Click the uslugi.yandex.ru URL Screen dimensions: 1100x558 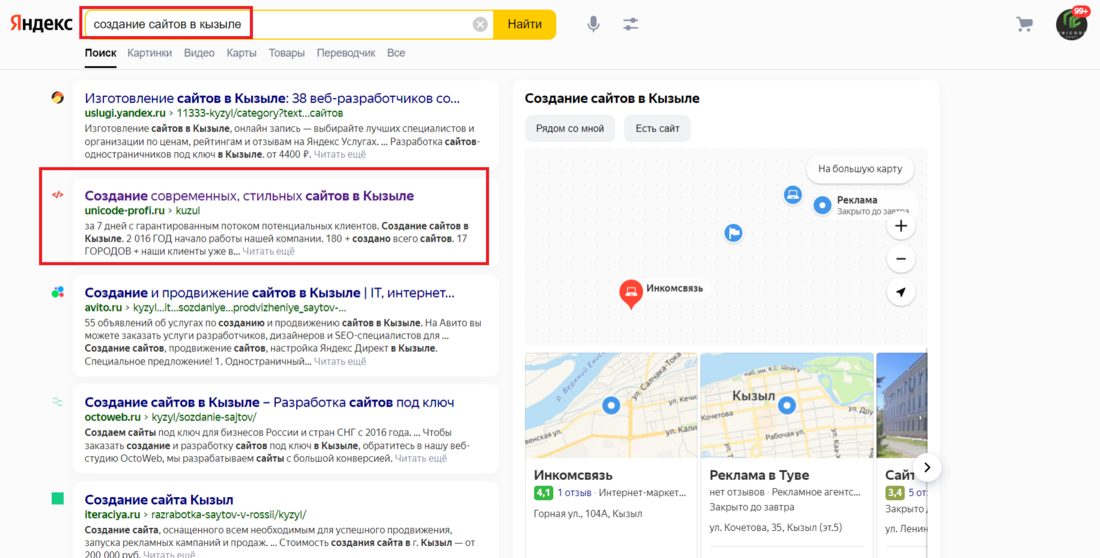pyautogui.click(x=125, y=112)
